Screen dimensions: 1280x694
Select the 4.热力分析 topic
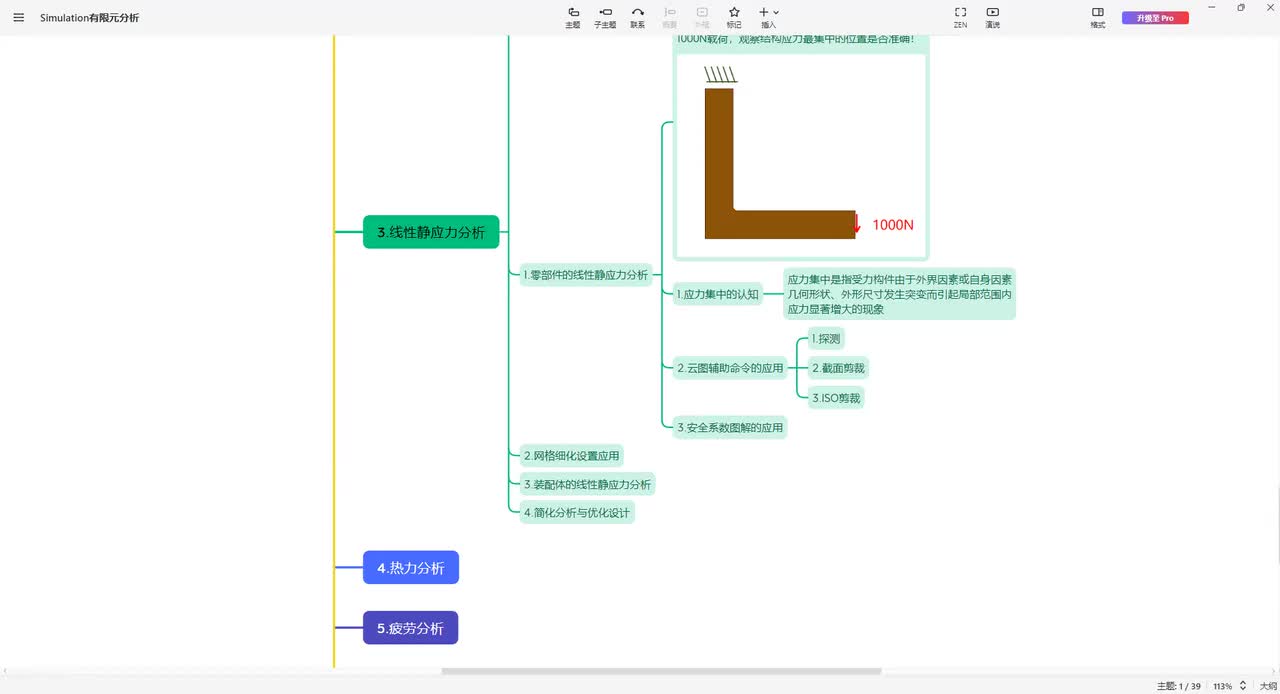pos(411,568)
